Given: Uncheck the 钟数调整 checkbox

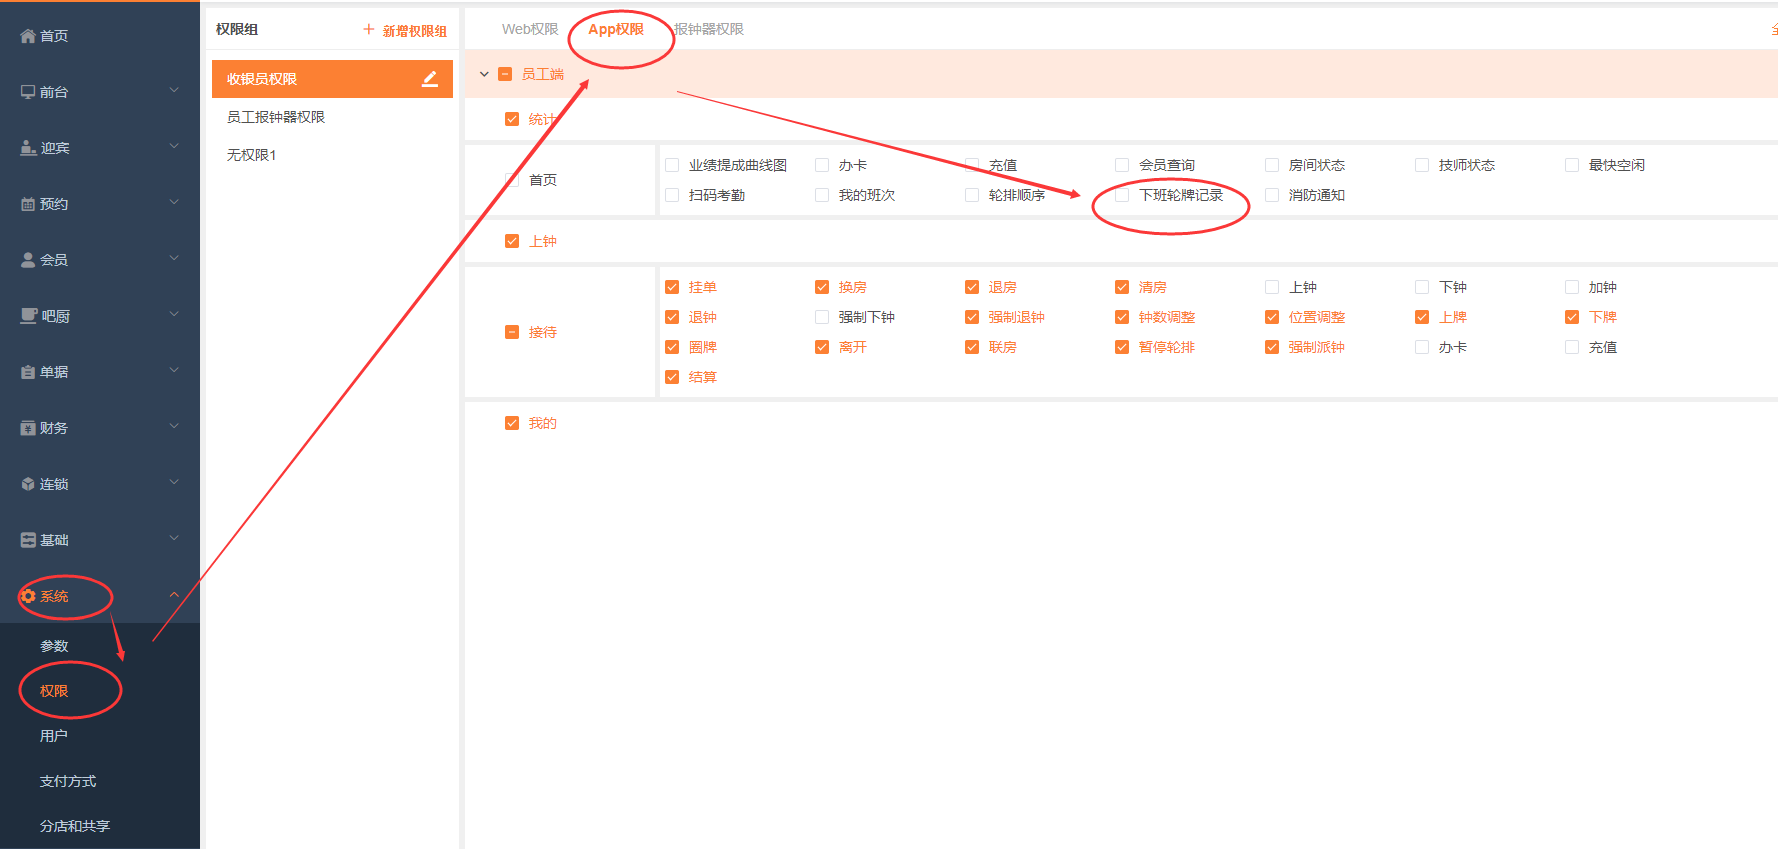Looking at the screenshot, I should click(x=1122, y=317).
